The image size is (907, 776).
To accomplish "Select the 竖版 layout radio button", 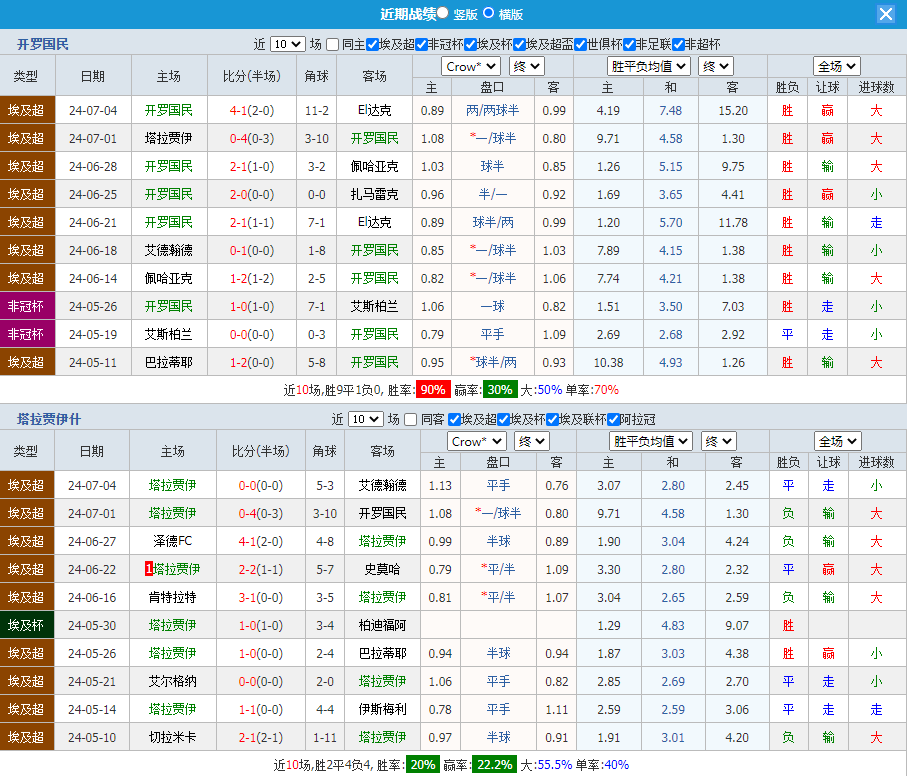I will [443, 13].
